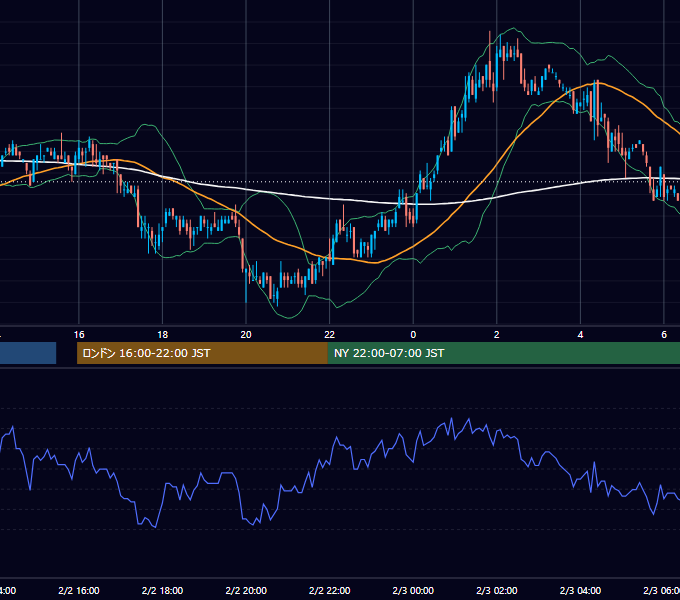
Task: Click the NY 22:00-07:00 JST session bar
Action: click(x=503, y=353)
